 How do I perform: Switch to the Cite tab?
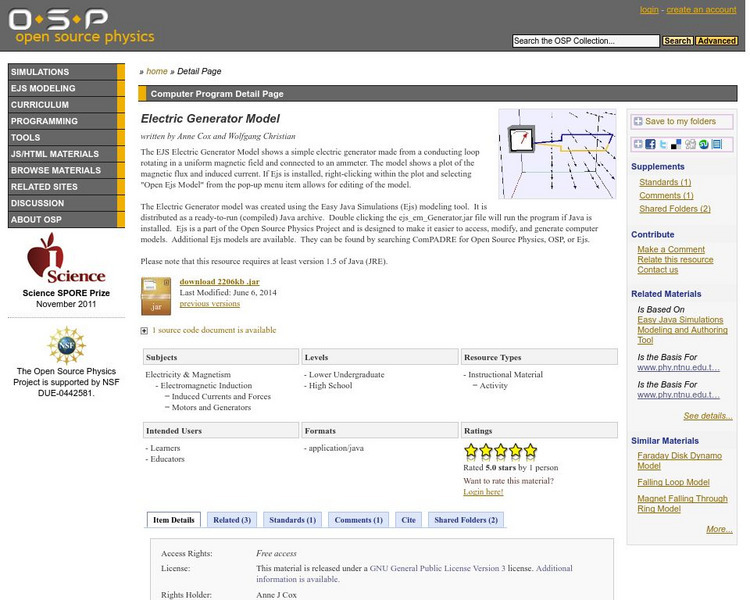(x=408, y=520)
